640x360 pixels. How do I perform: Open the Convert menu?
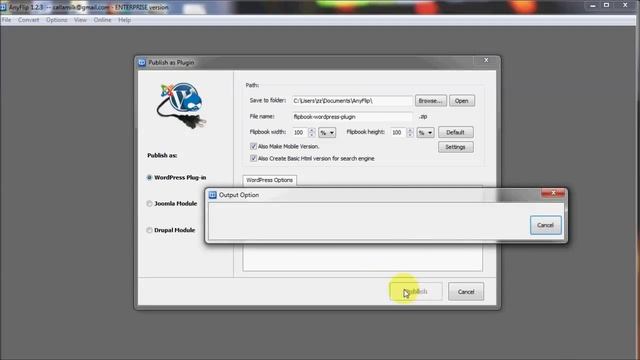pos(28,20)
